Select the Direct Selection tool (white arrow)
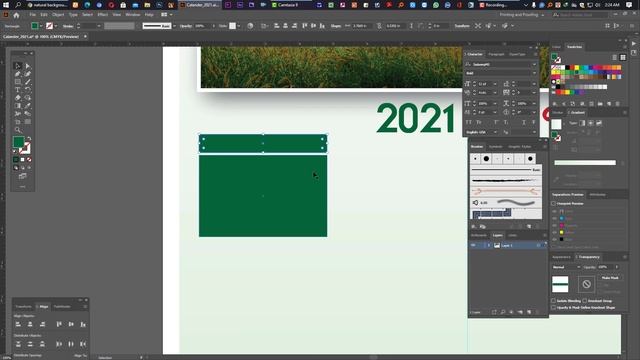Viewport: 640px width, 360px height. (27, 66)
